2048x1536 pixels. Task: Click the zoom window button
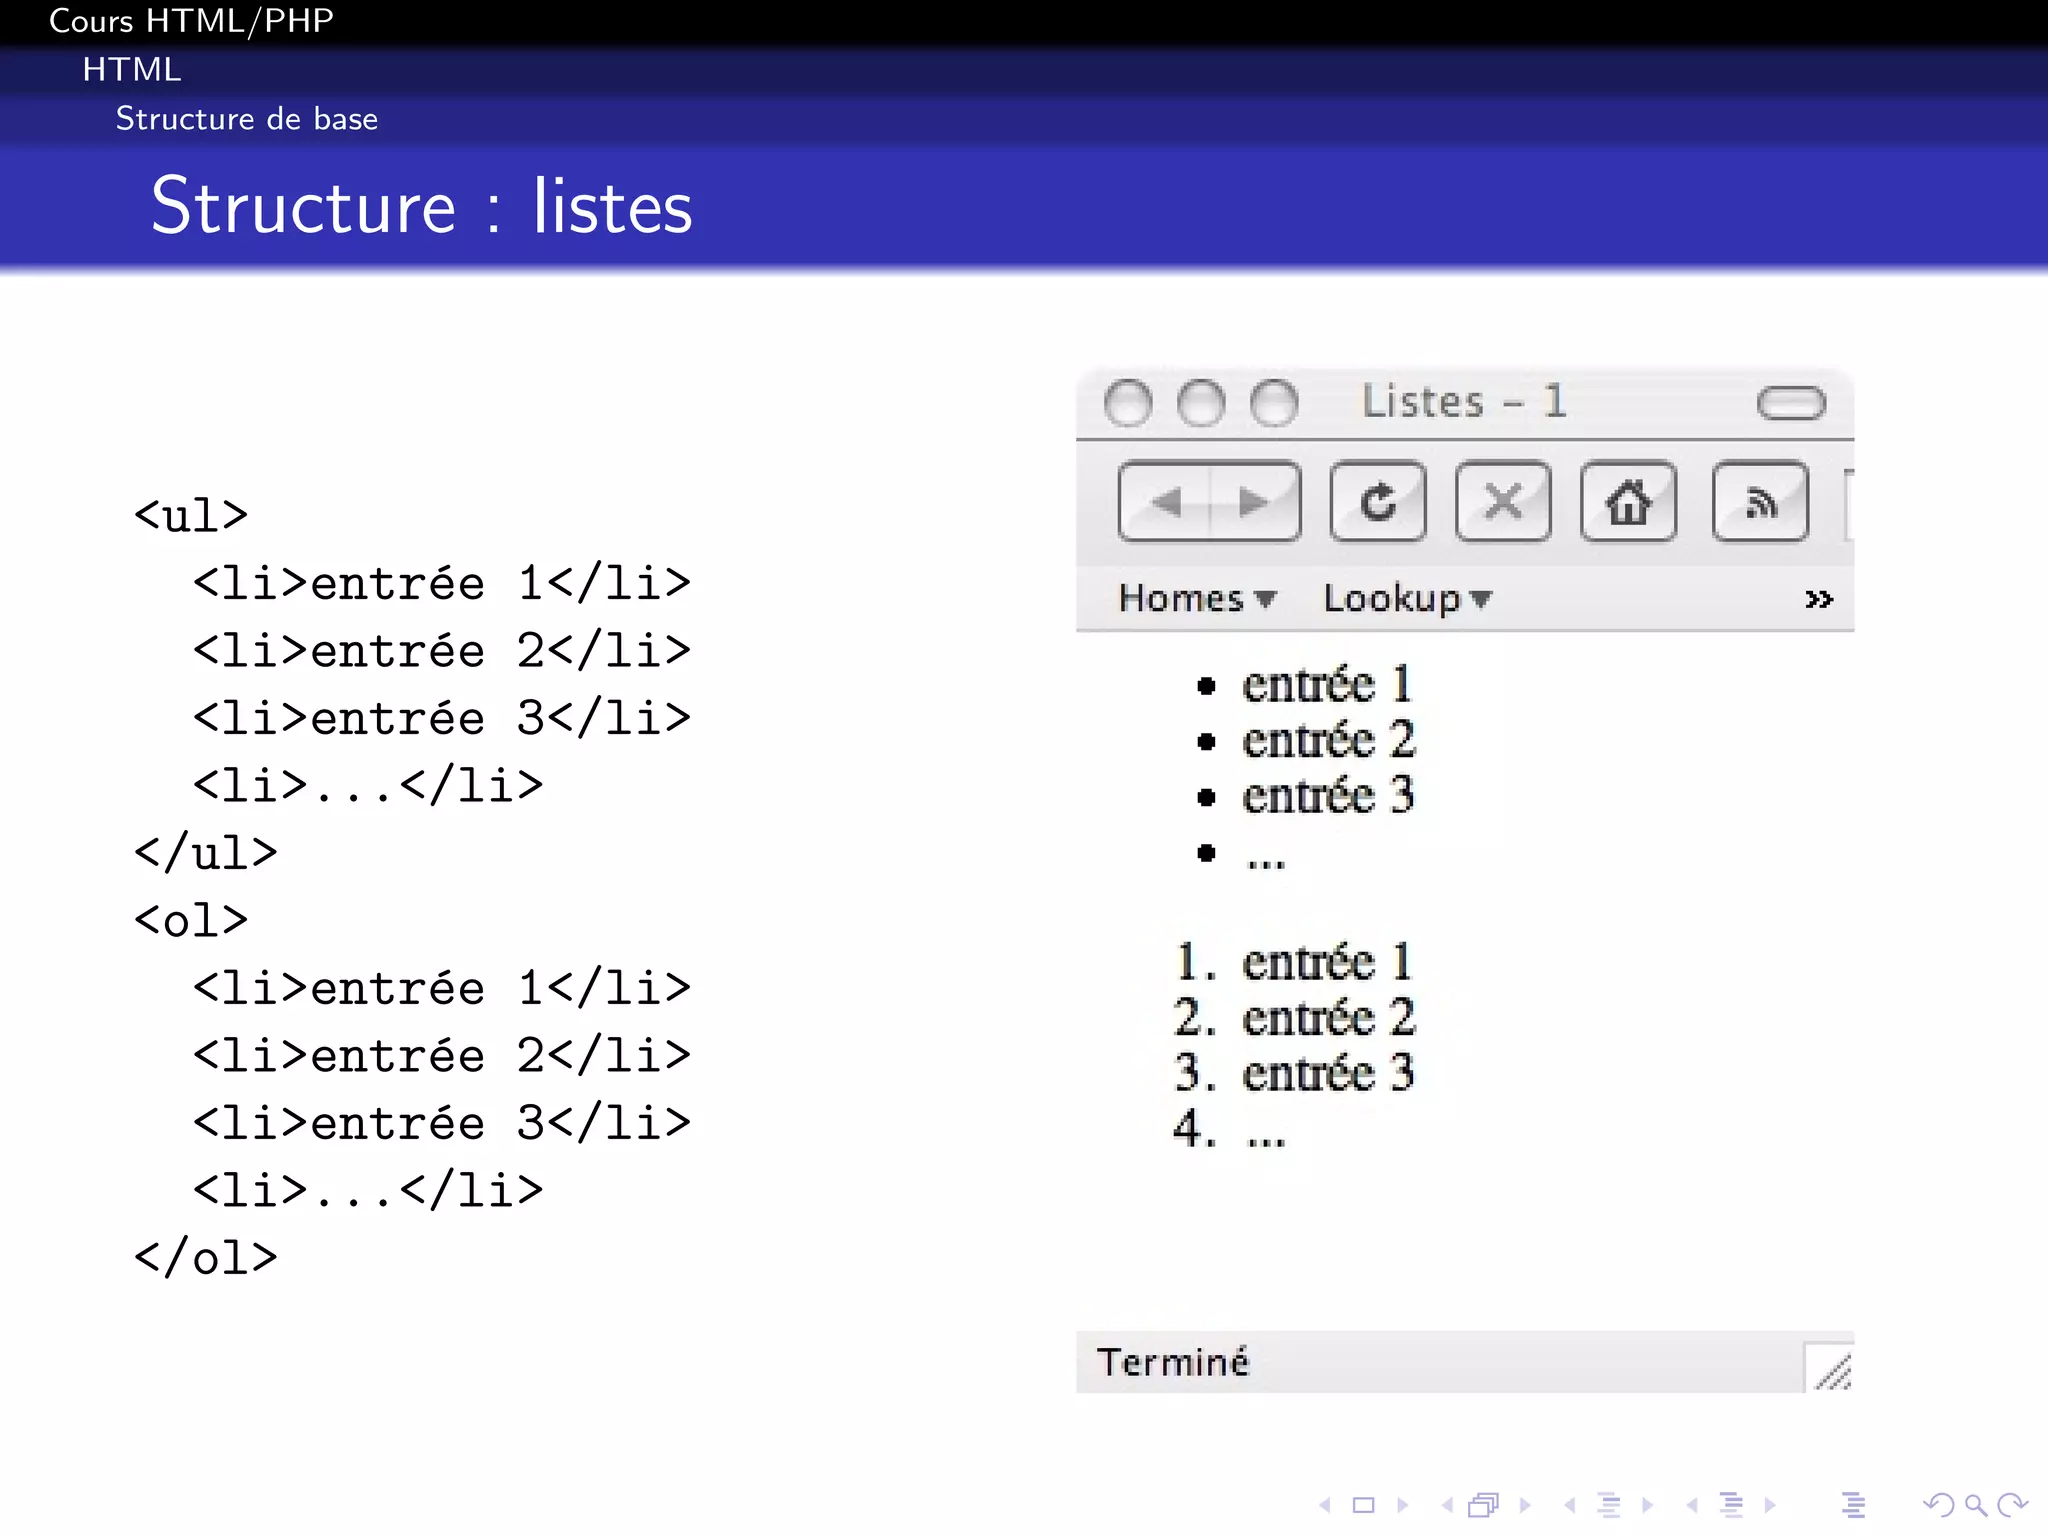1274,403
